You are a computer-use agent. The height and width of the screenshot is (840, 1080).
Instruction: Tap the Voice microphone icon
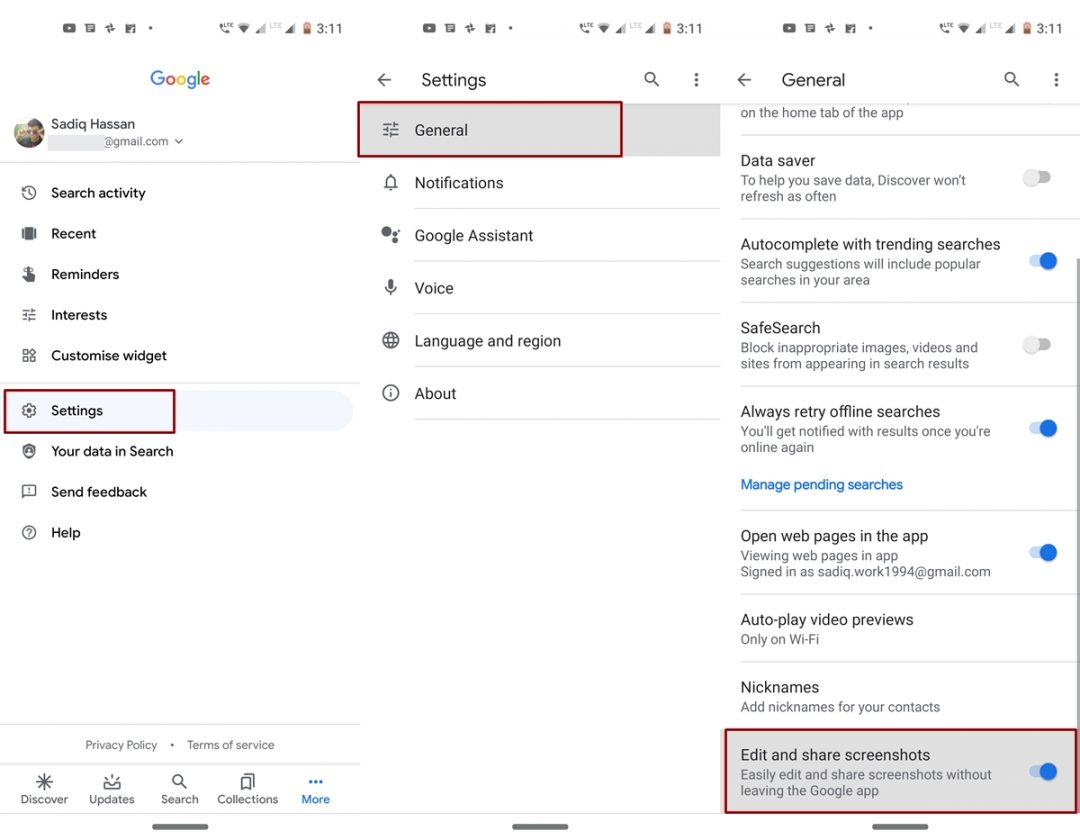click(391, 288)
